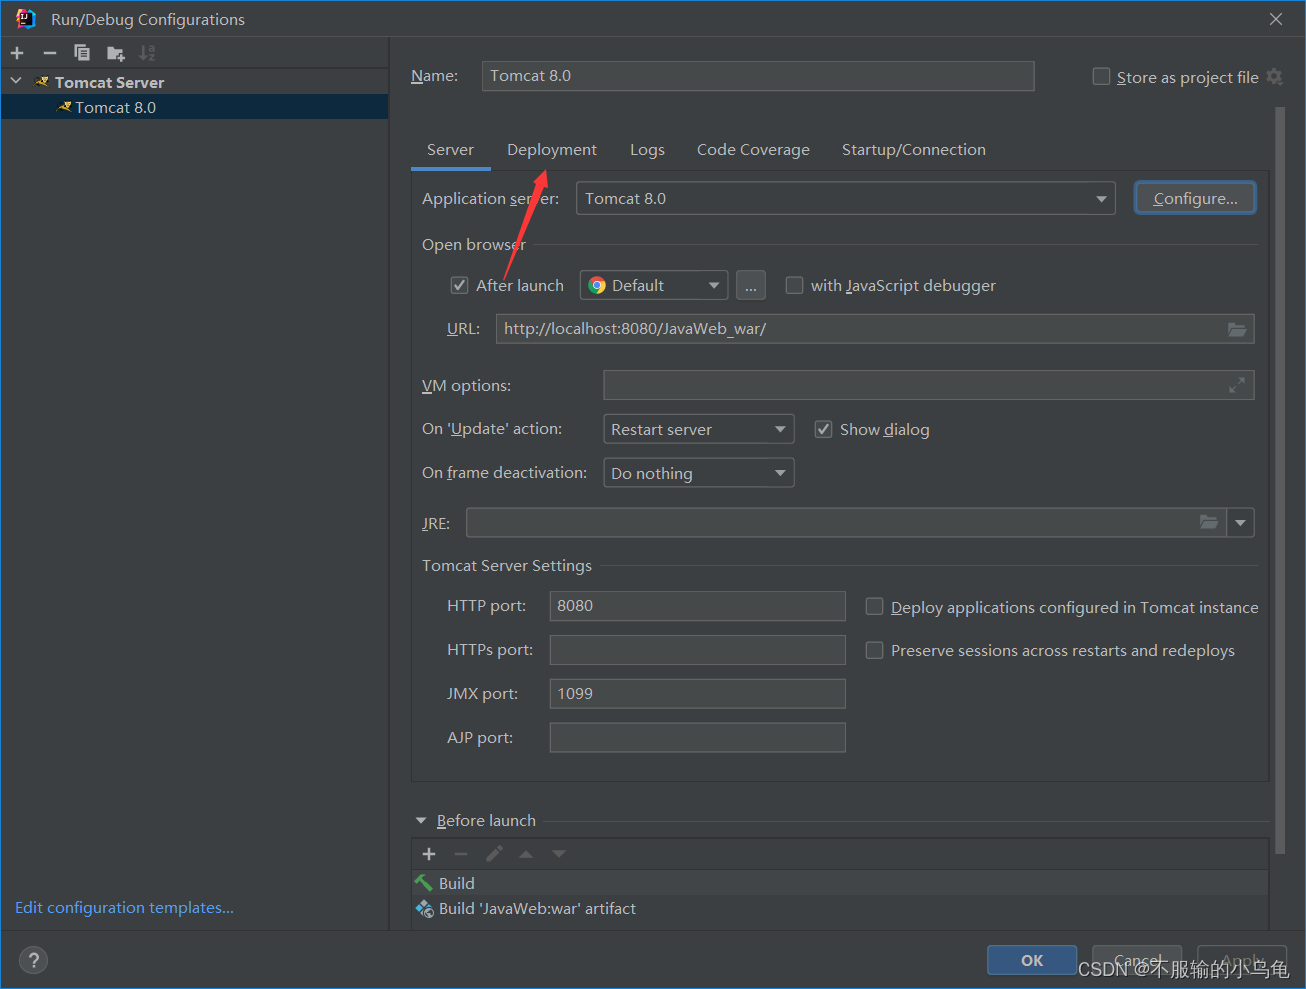Enable with JavaScript debugger checkbox

click(794, 286)
